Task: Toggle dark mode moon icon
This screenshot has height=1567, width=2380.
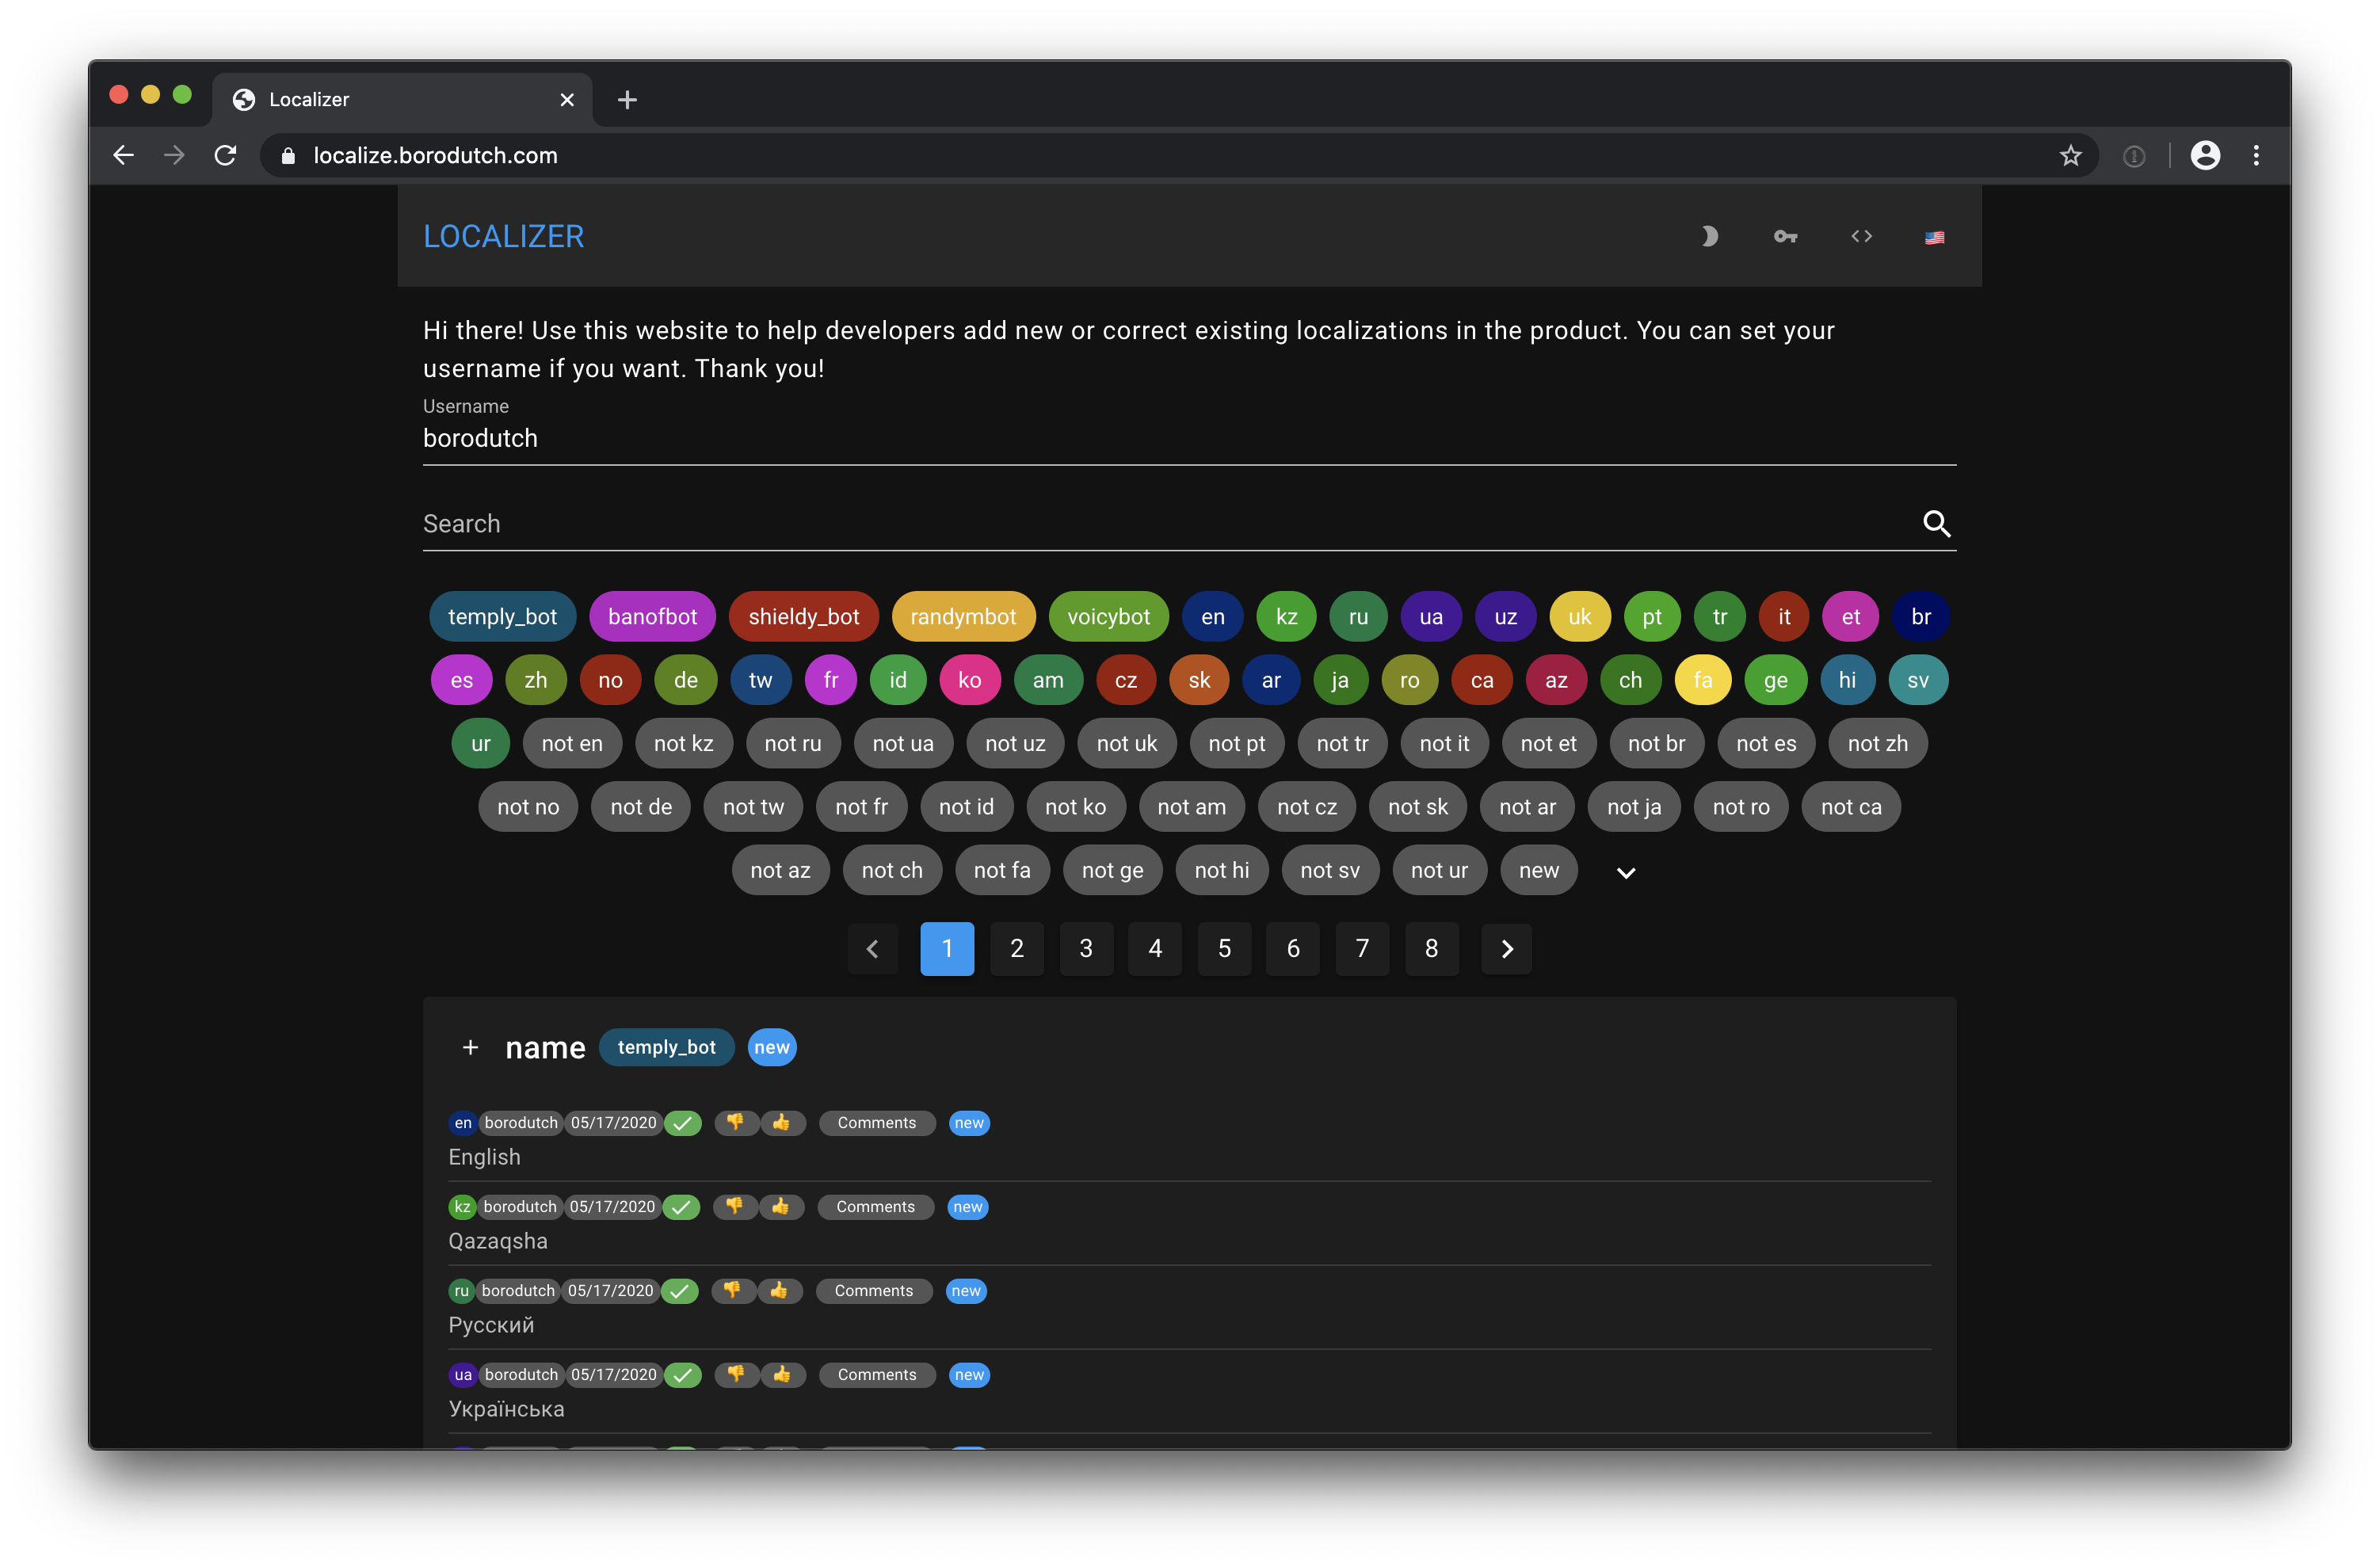Action: tap(1709, 237)
